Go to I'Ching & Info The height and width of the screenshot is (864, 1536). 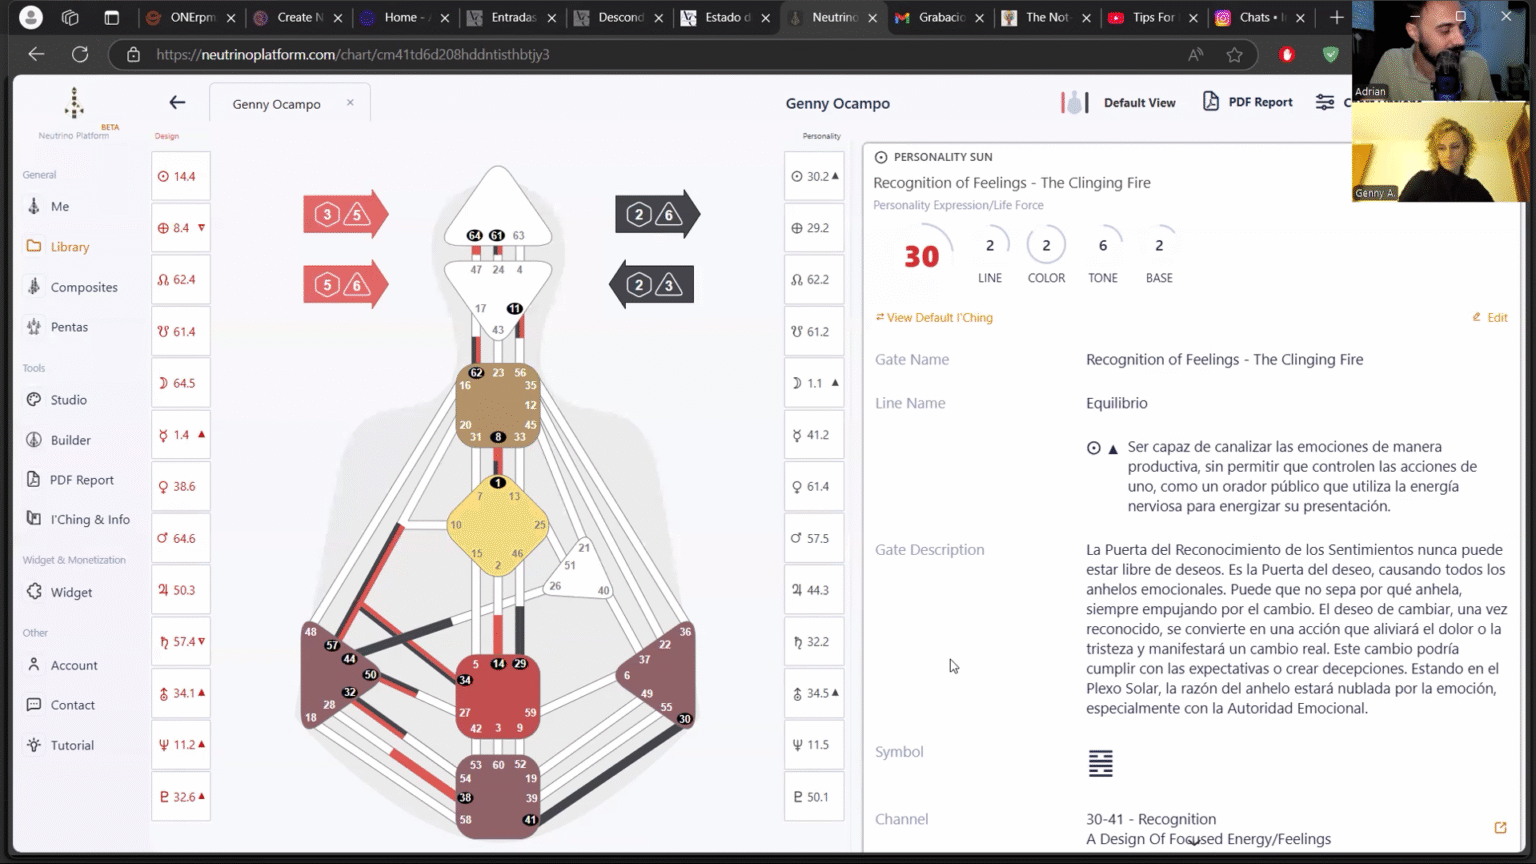click(x=90, y=519)
